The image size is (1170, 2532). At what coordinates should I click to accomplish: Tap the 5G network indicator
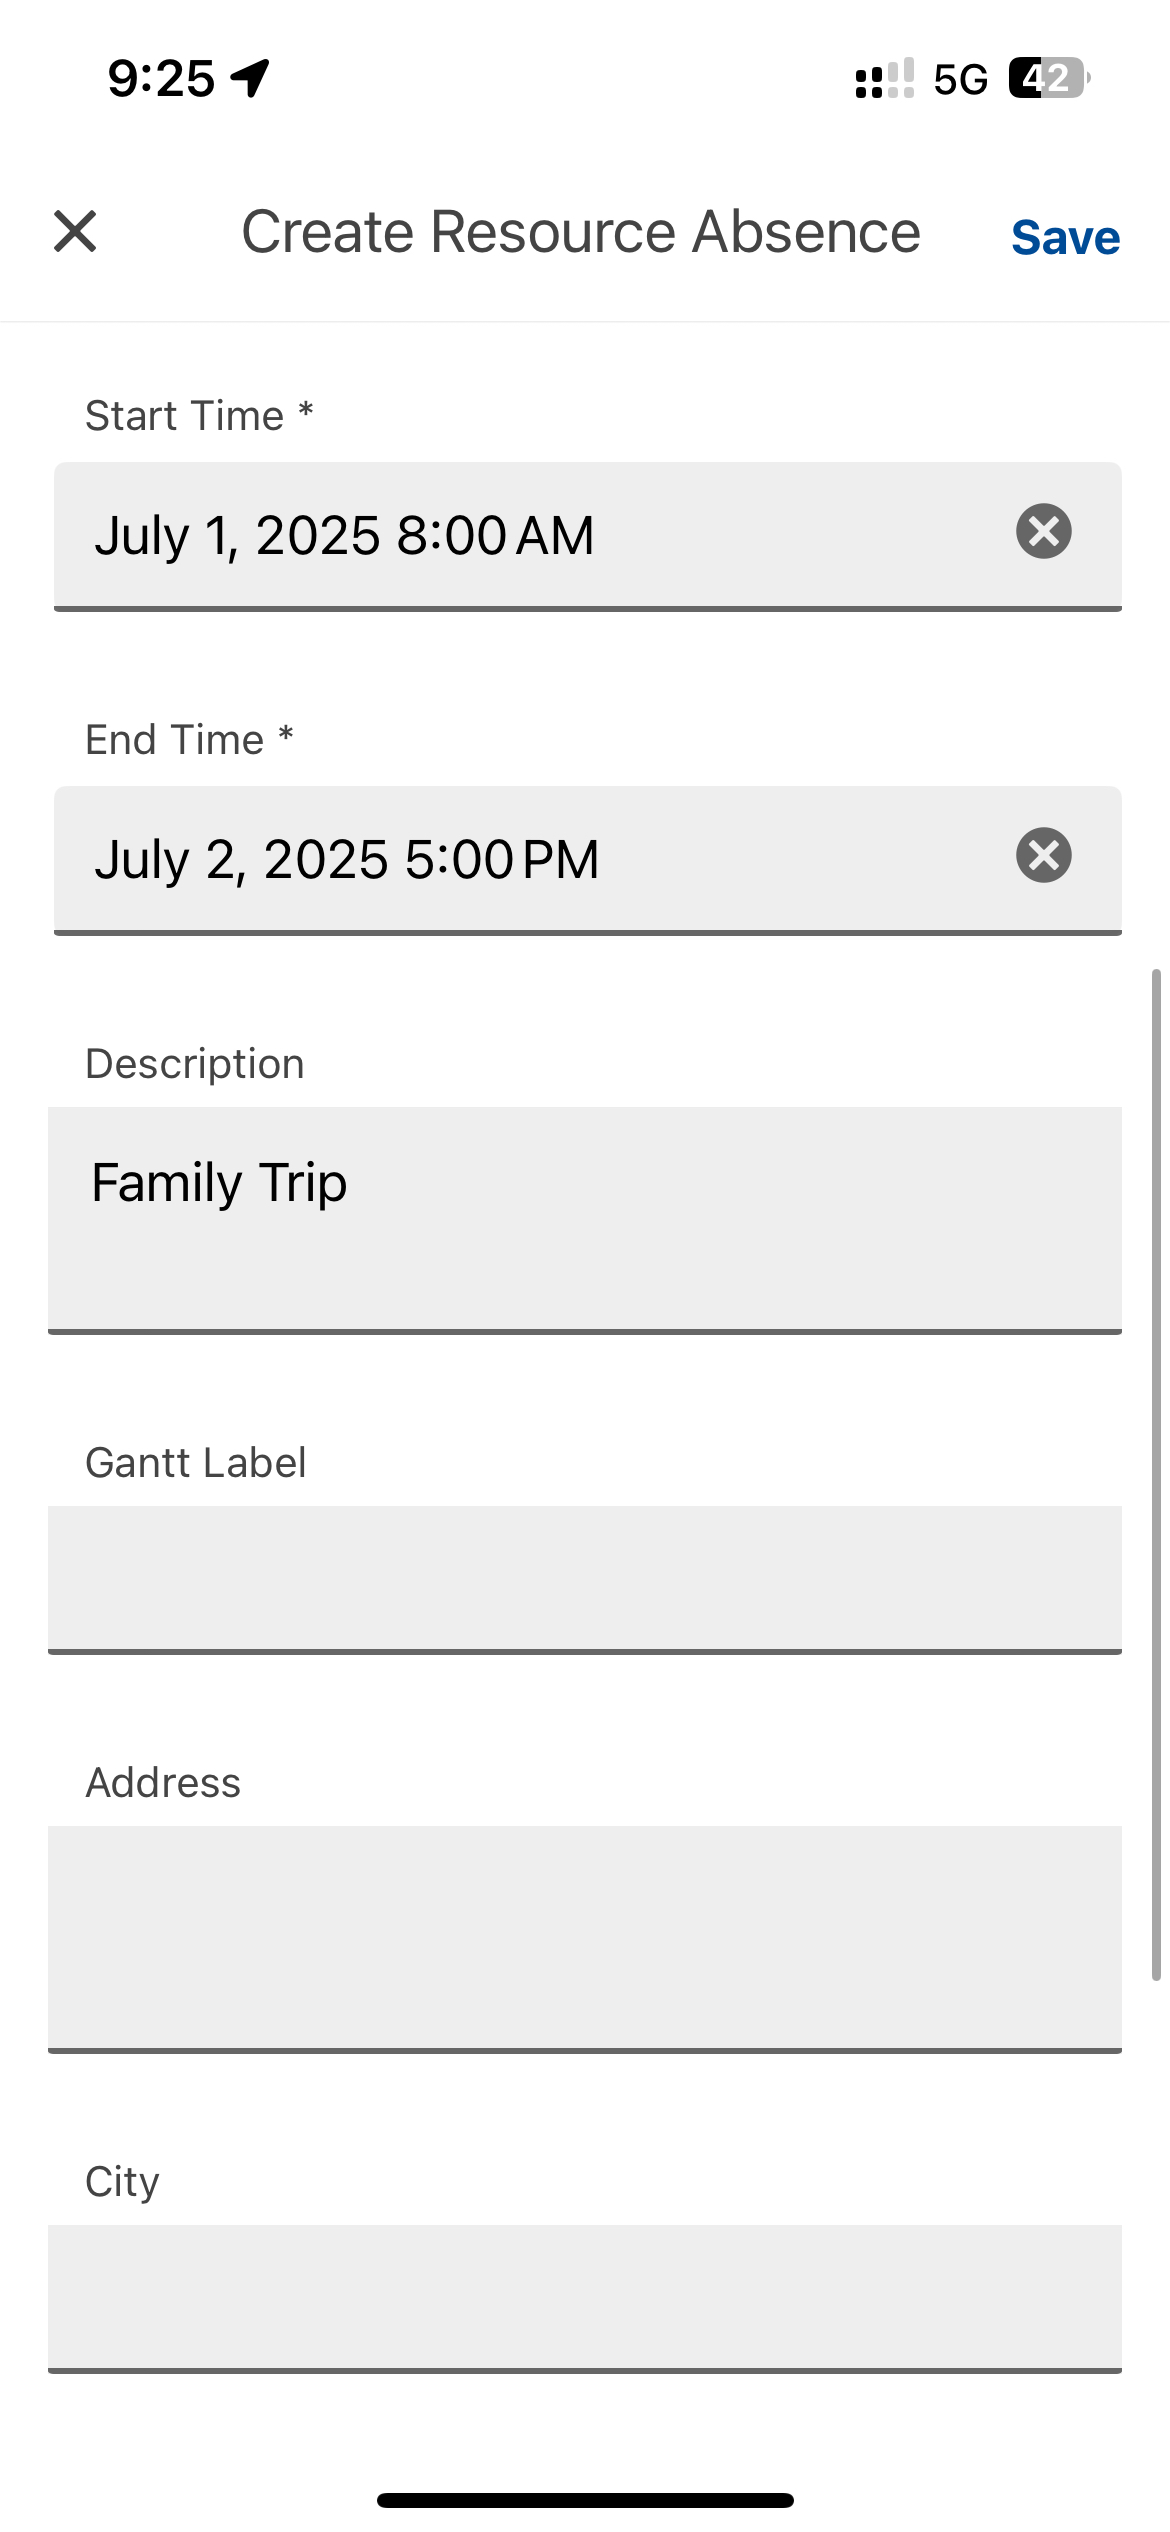click(x=960, y=79)
